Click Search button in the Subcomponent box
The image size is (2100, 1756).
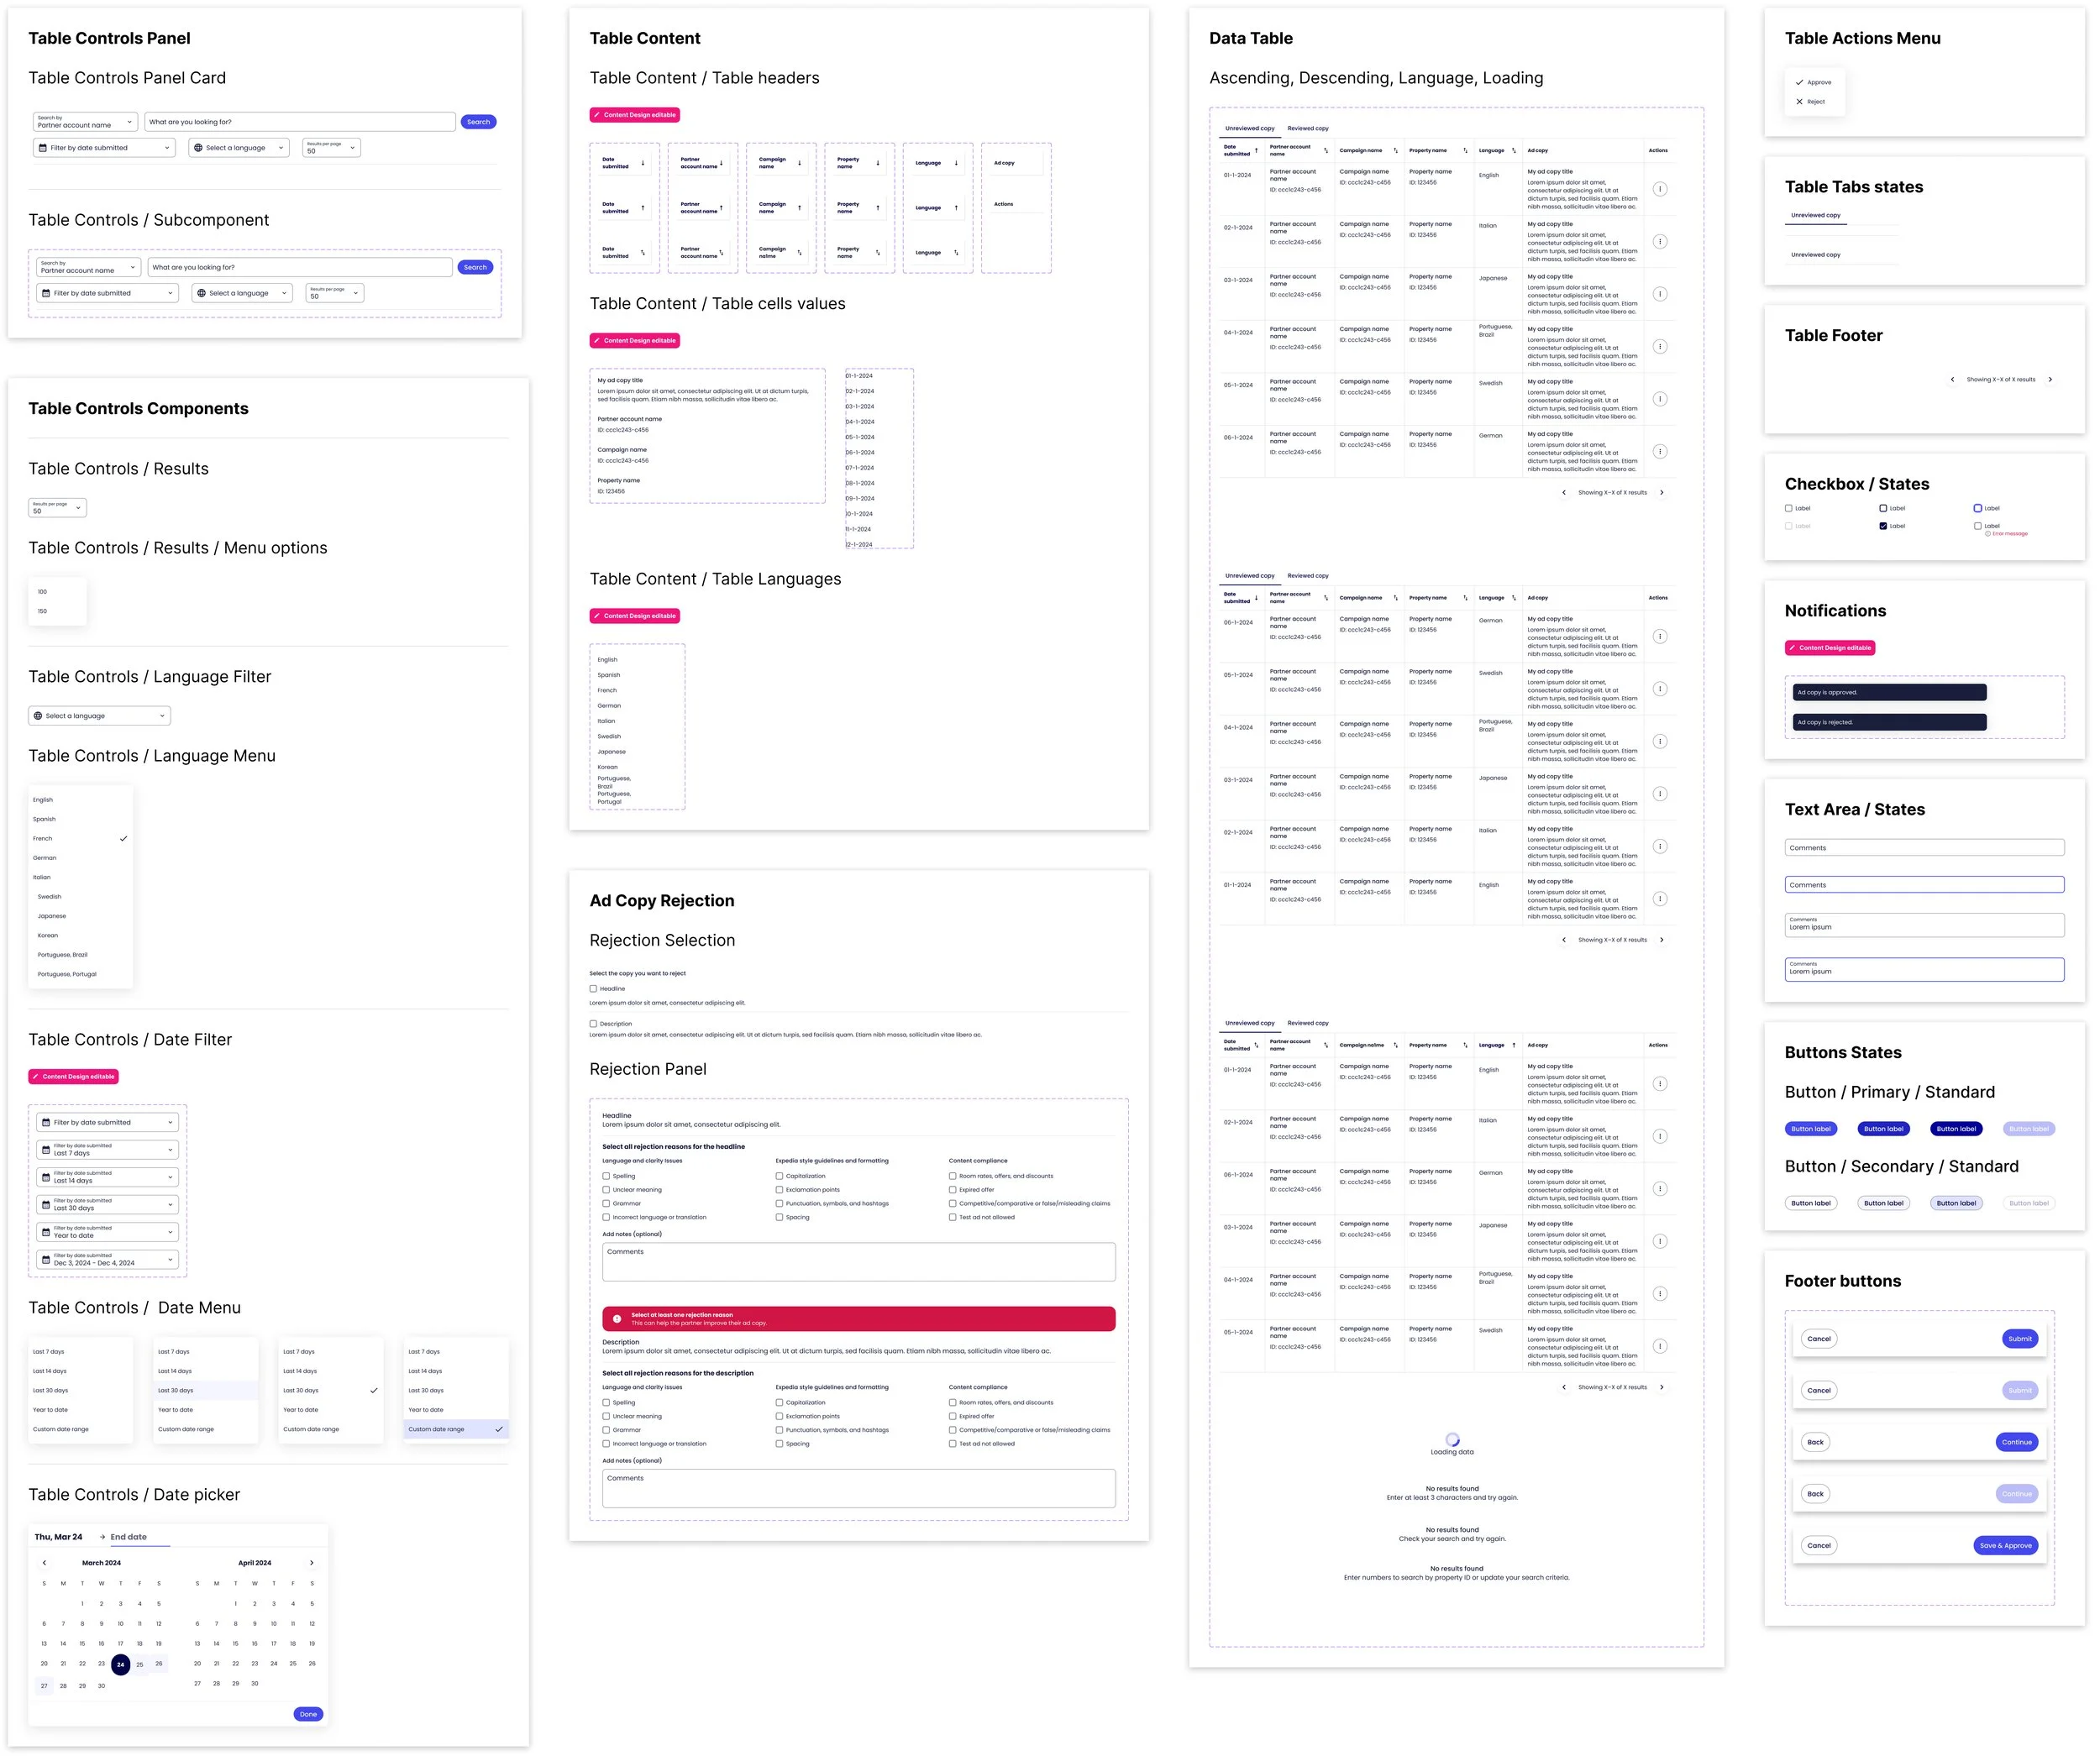(x=476, y=268)
